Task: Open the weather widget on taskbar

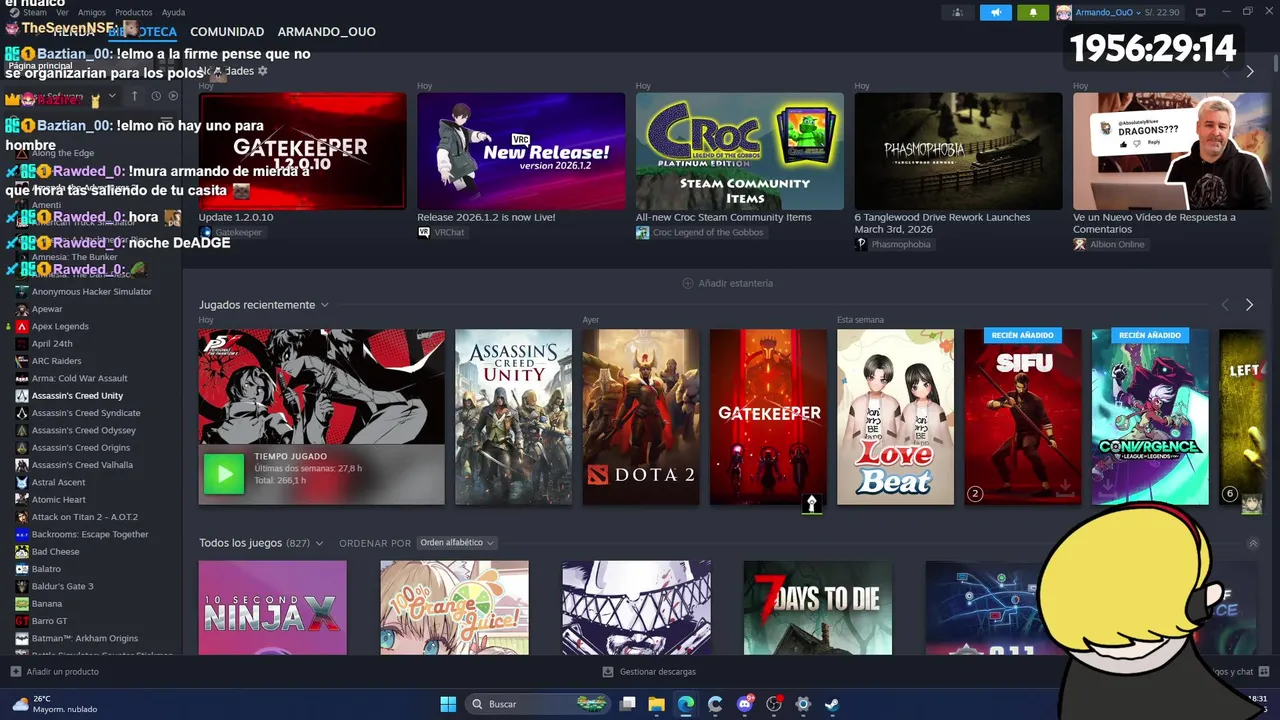Action: click(55, 704)
